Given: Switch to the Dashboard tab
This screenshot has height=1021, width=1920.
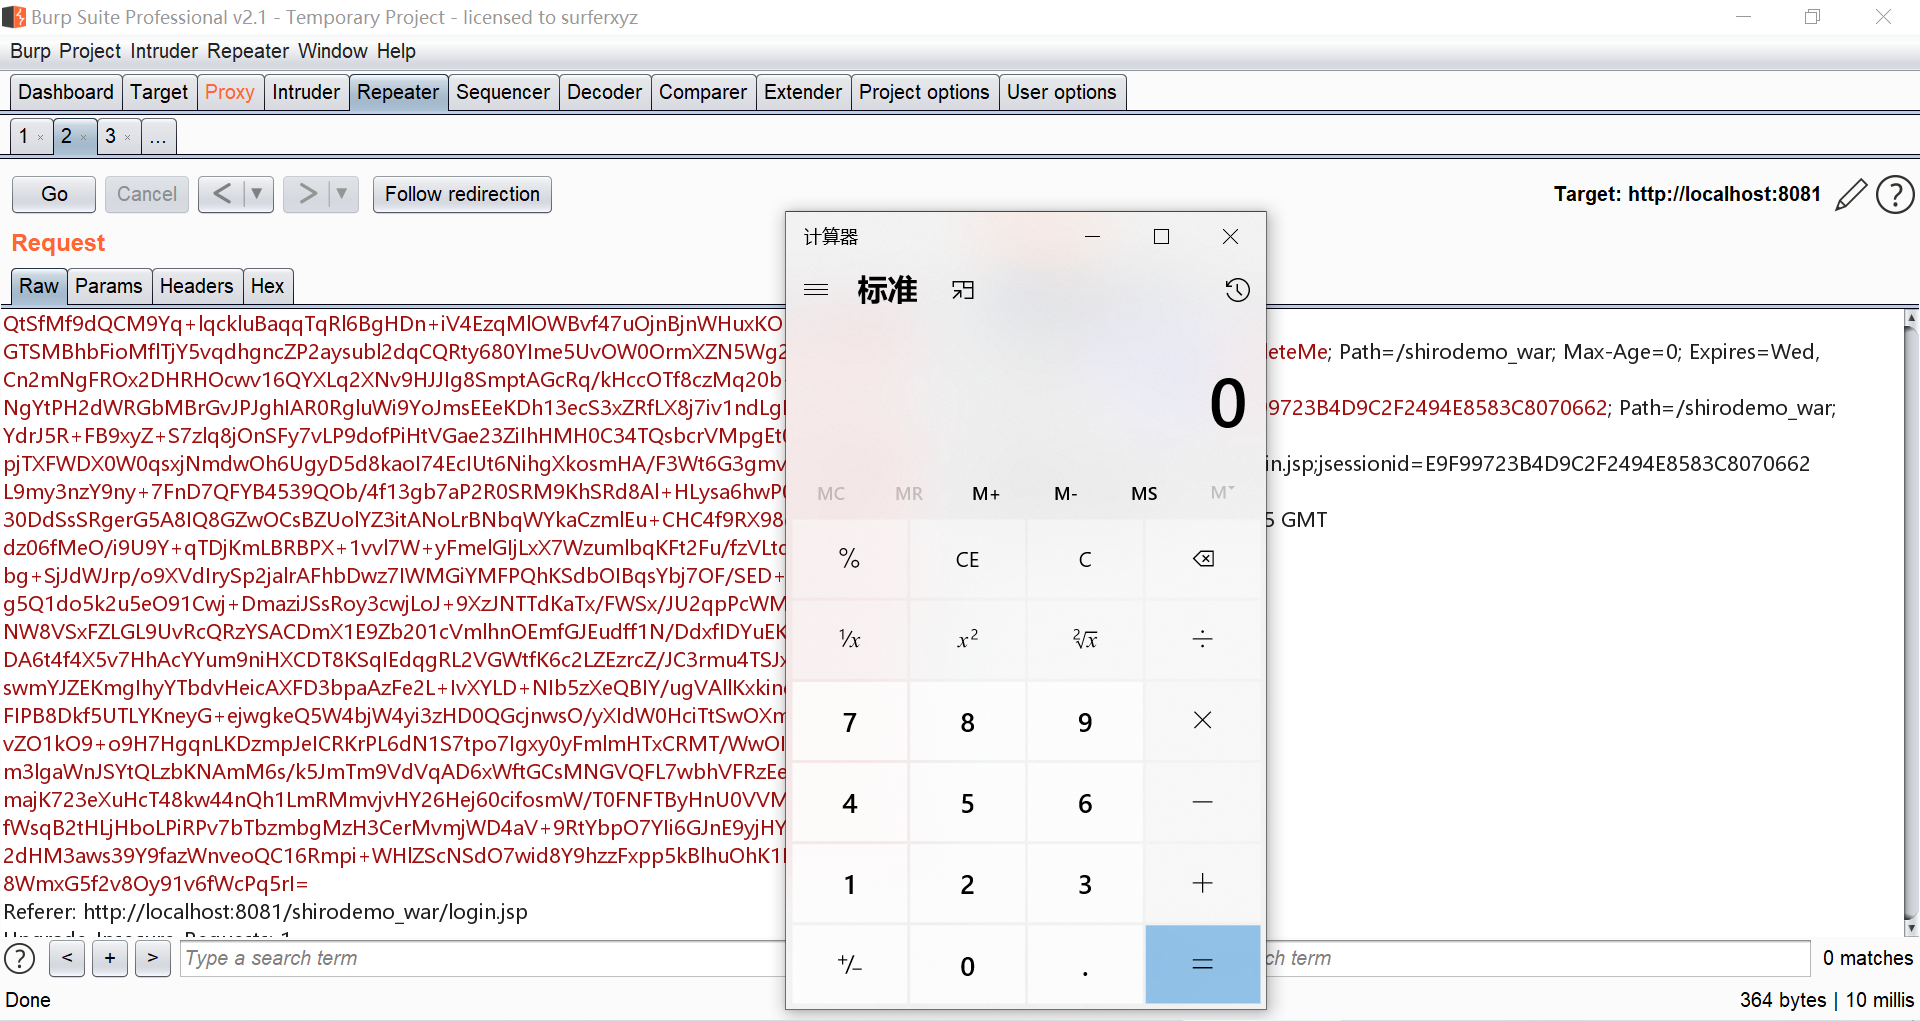Looking at the screenshot, I should coord(66,92).
